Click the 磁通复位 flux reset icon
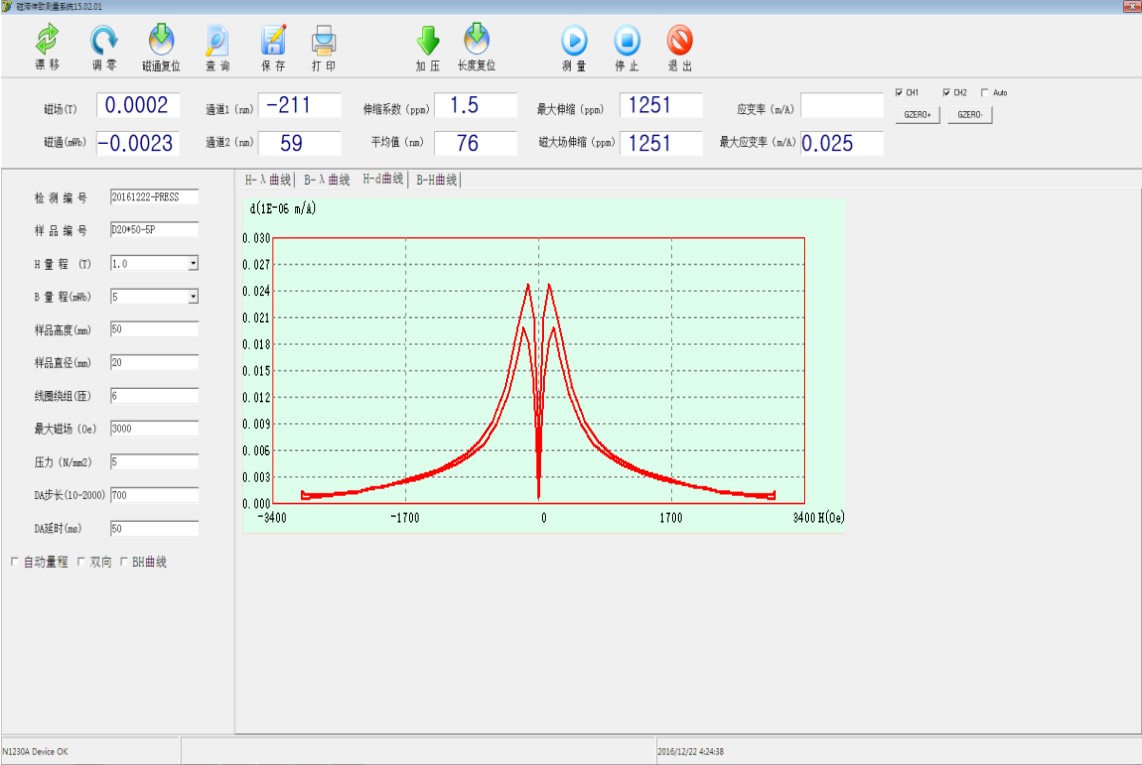This screenshot has width=1142, height=765. (x=161, y=41)
